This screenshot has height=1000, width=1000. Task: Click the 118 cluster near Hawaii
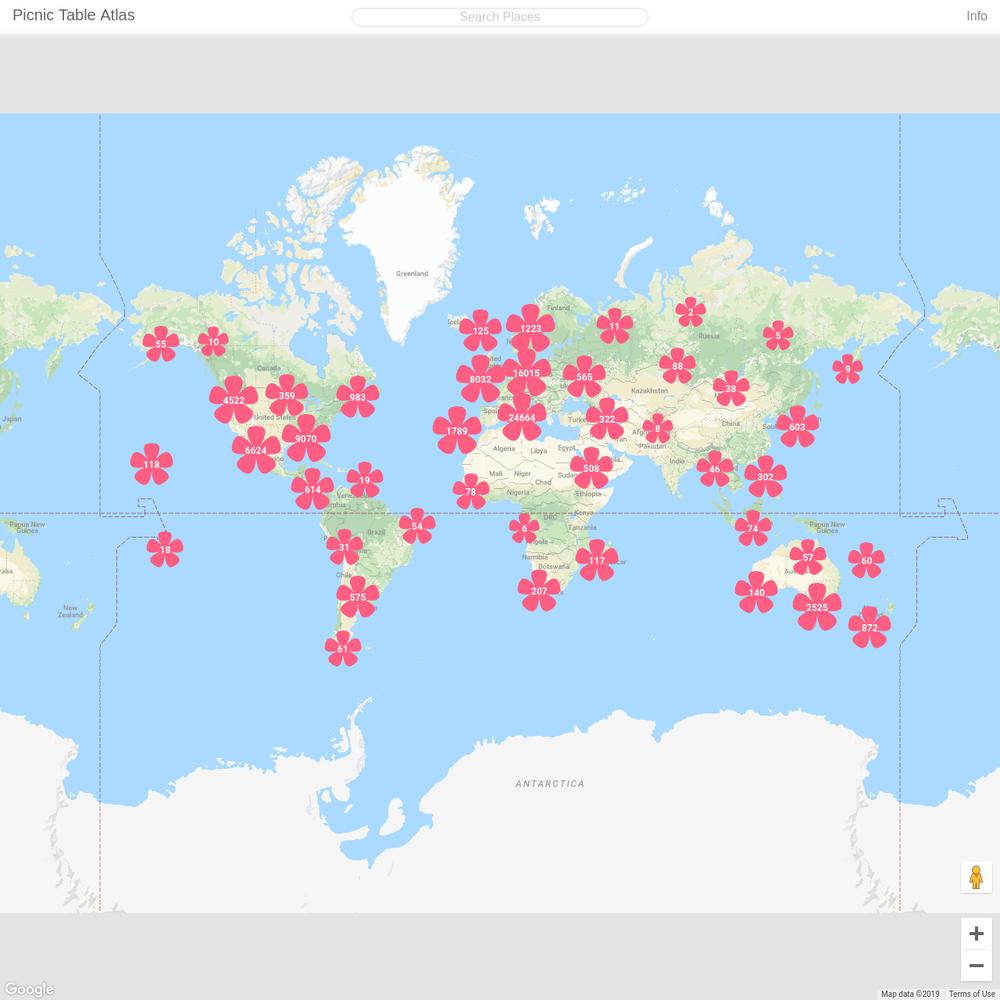(x=152, y=464)
